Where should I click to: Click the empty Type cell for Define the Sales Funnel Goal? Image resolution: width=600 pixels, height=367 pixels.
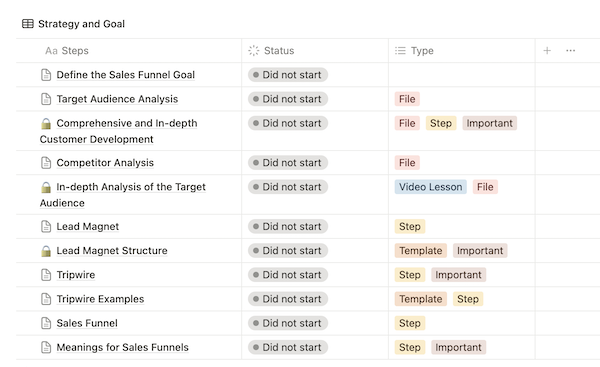[461, 75]
